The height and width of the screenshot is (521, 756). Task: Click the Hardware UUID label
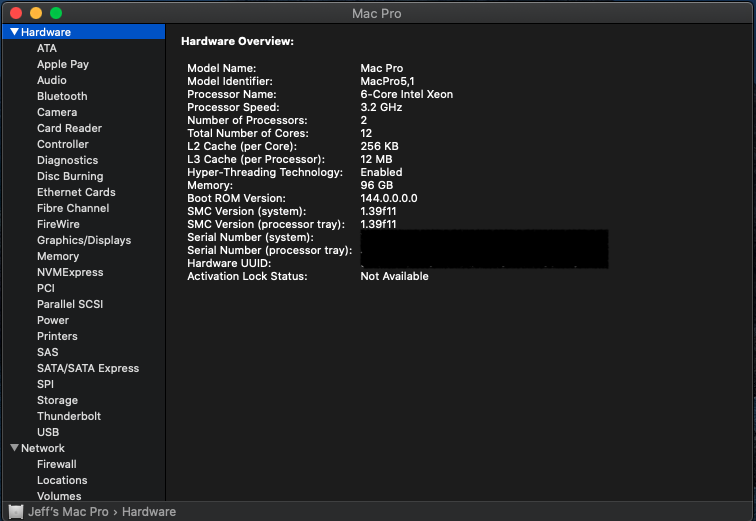tap(229, 263)
